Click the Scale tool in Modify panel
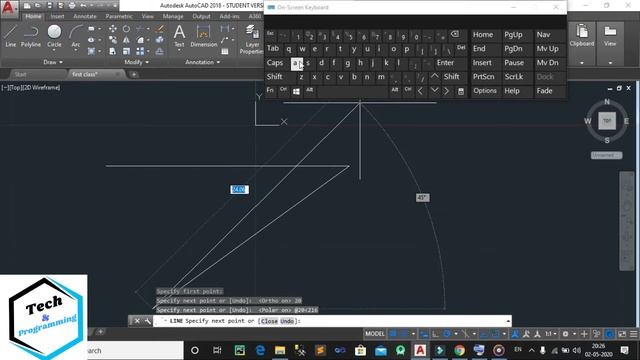The width and height of the screenshot is (640, 360). [127, 51]
